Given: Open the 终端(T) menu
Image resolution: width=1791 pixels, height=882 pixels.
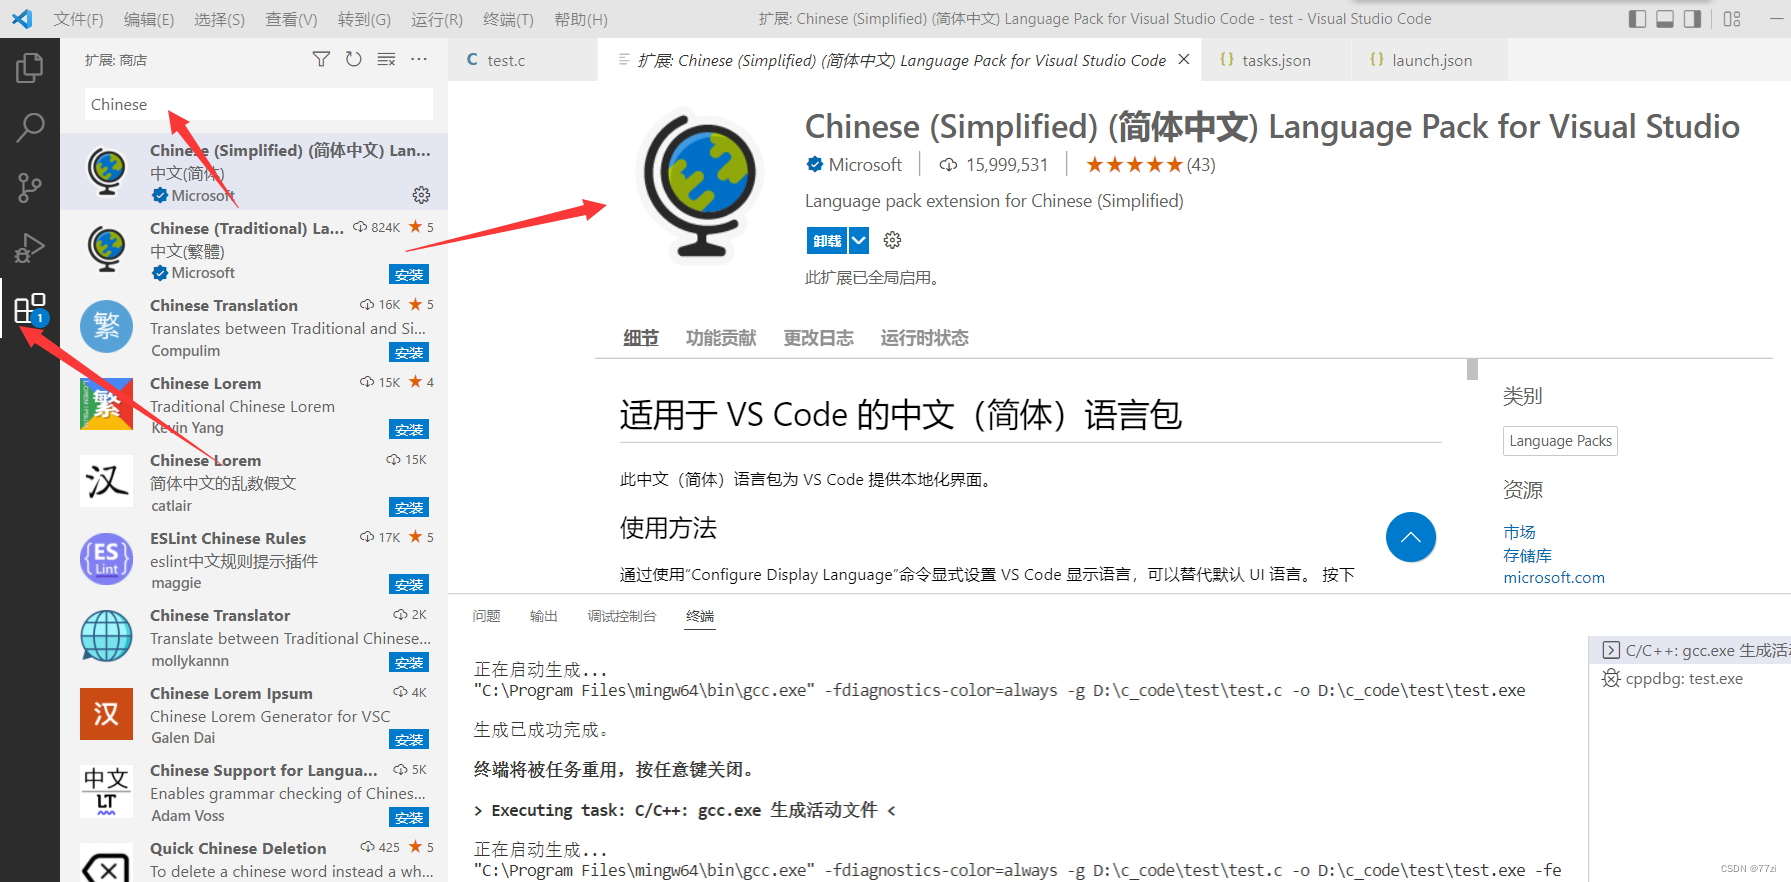Looking at the screenshot, I should tap(508, 19).
